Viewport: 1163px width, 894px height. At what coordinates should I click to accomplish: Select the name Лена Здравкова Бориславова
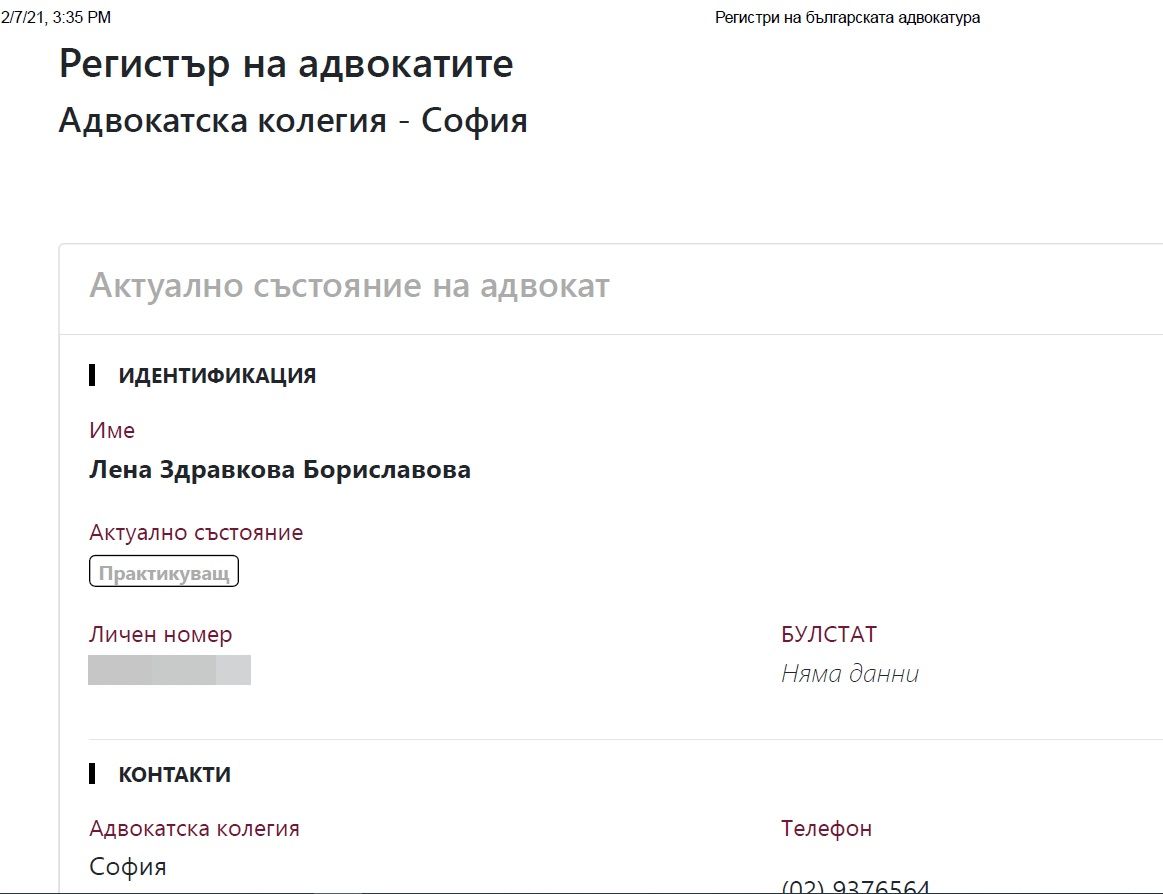pyautogui.click(x=280, y=470)
